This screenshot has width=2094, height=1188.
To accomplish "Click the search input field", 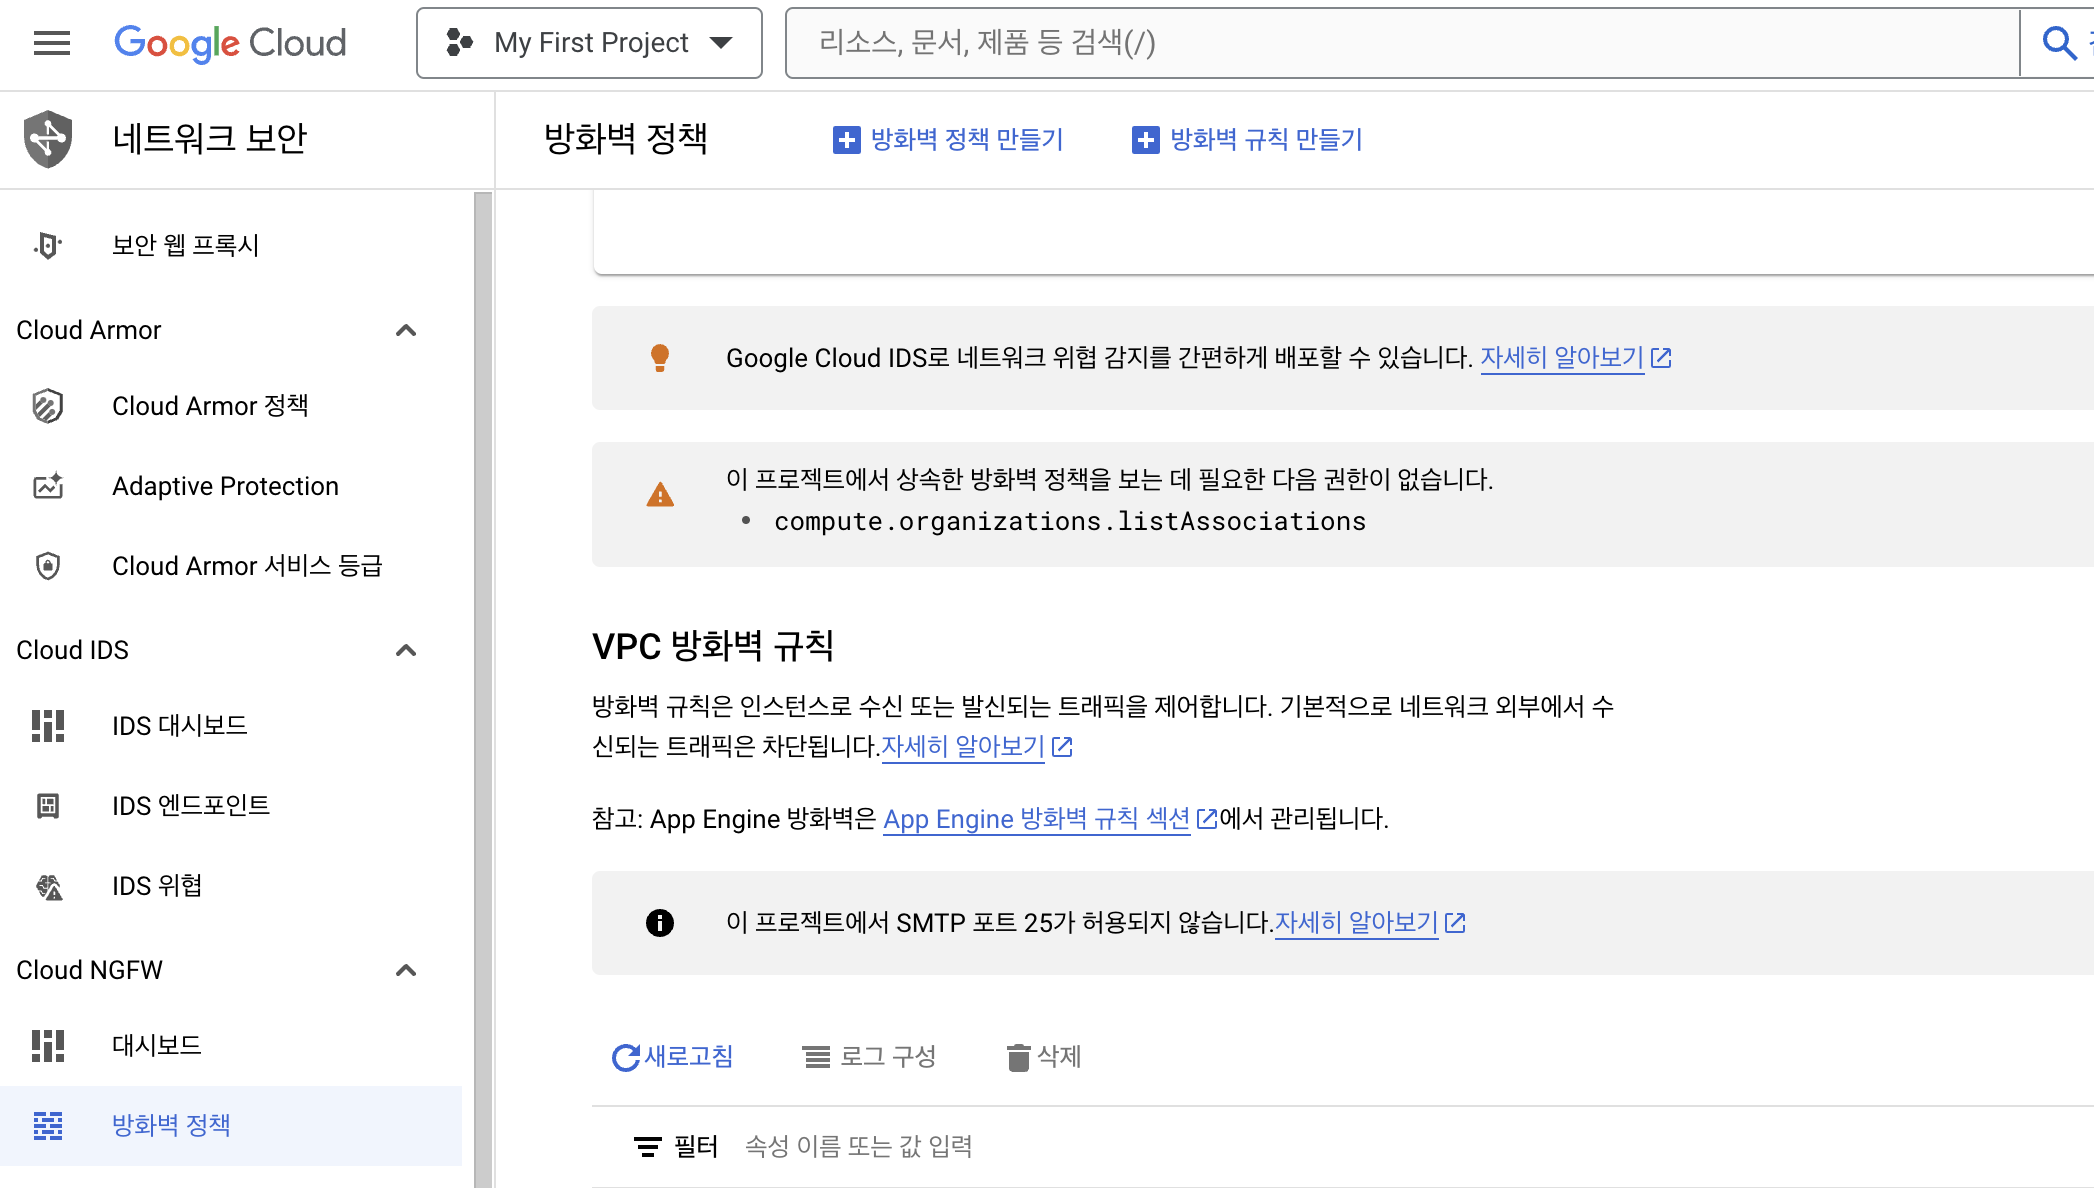I will (1402, 43).
